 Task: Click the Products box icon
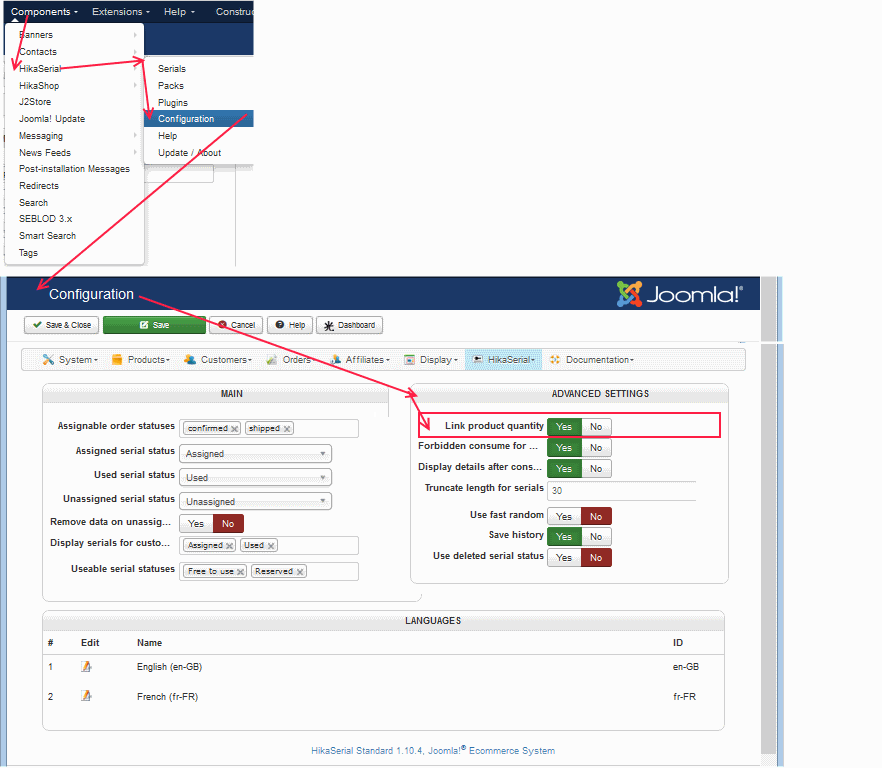(117, 360)
